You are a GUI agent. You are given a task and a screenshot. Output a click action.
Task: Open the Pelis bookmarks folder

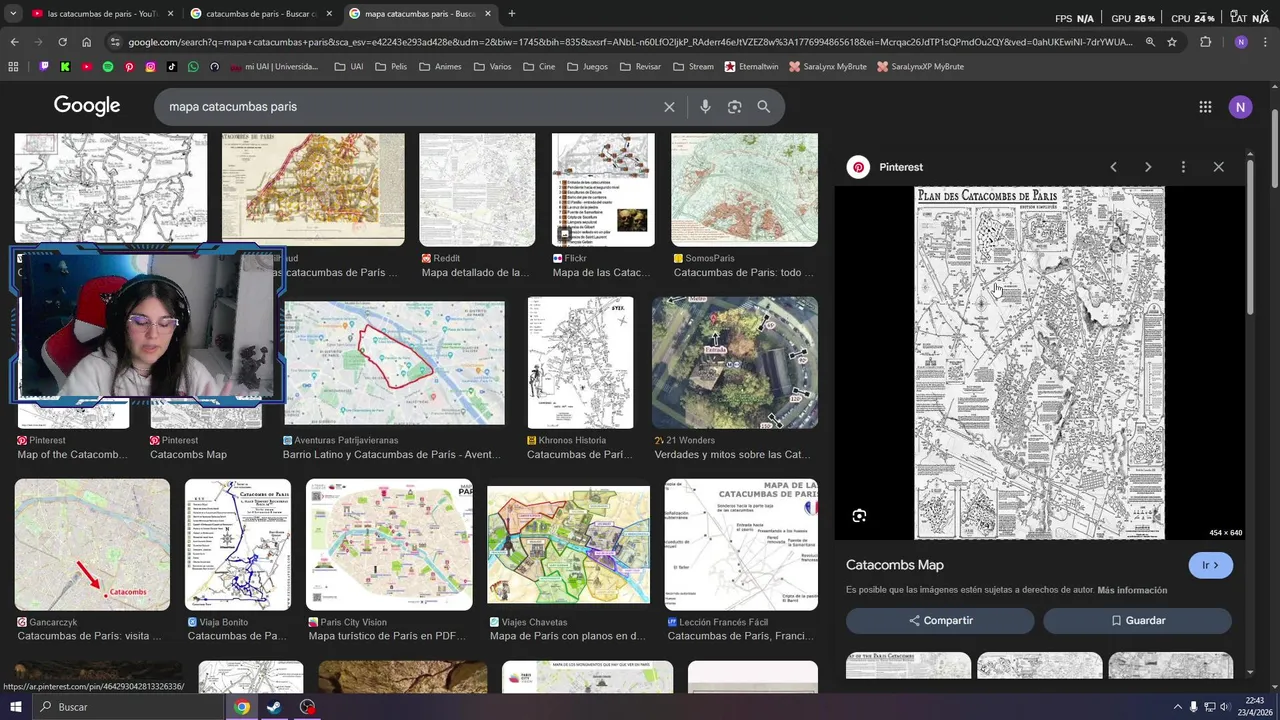point(391,67)
